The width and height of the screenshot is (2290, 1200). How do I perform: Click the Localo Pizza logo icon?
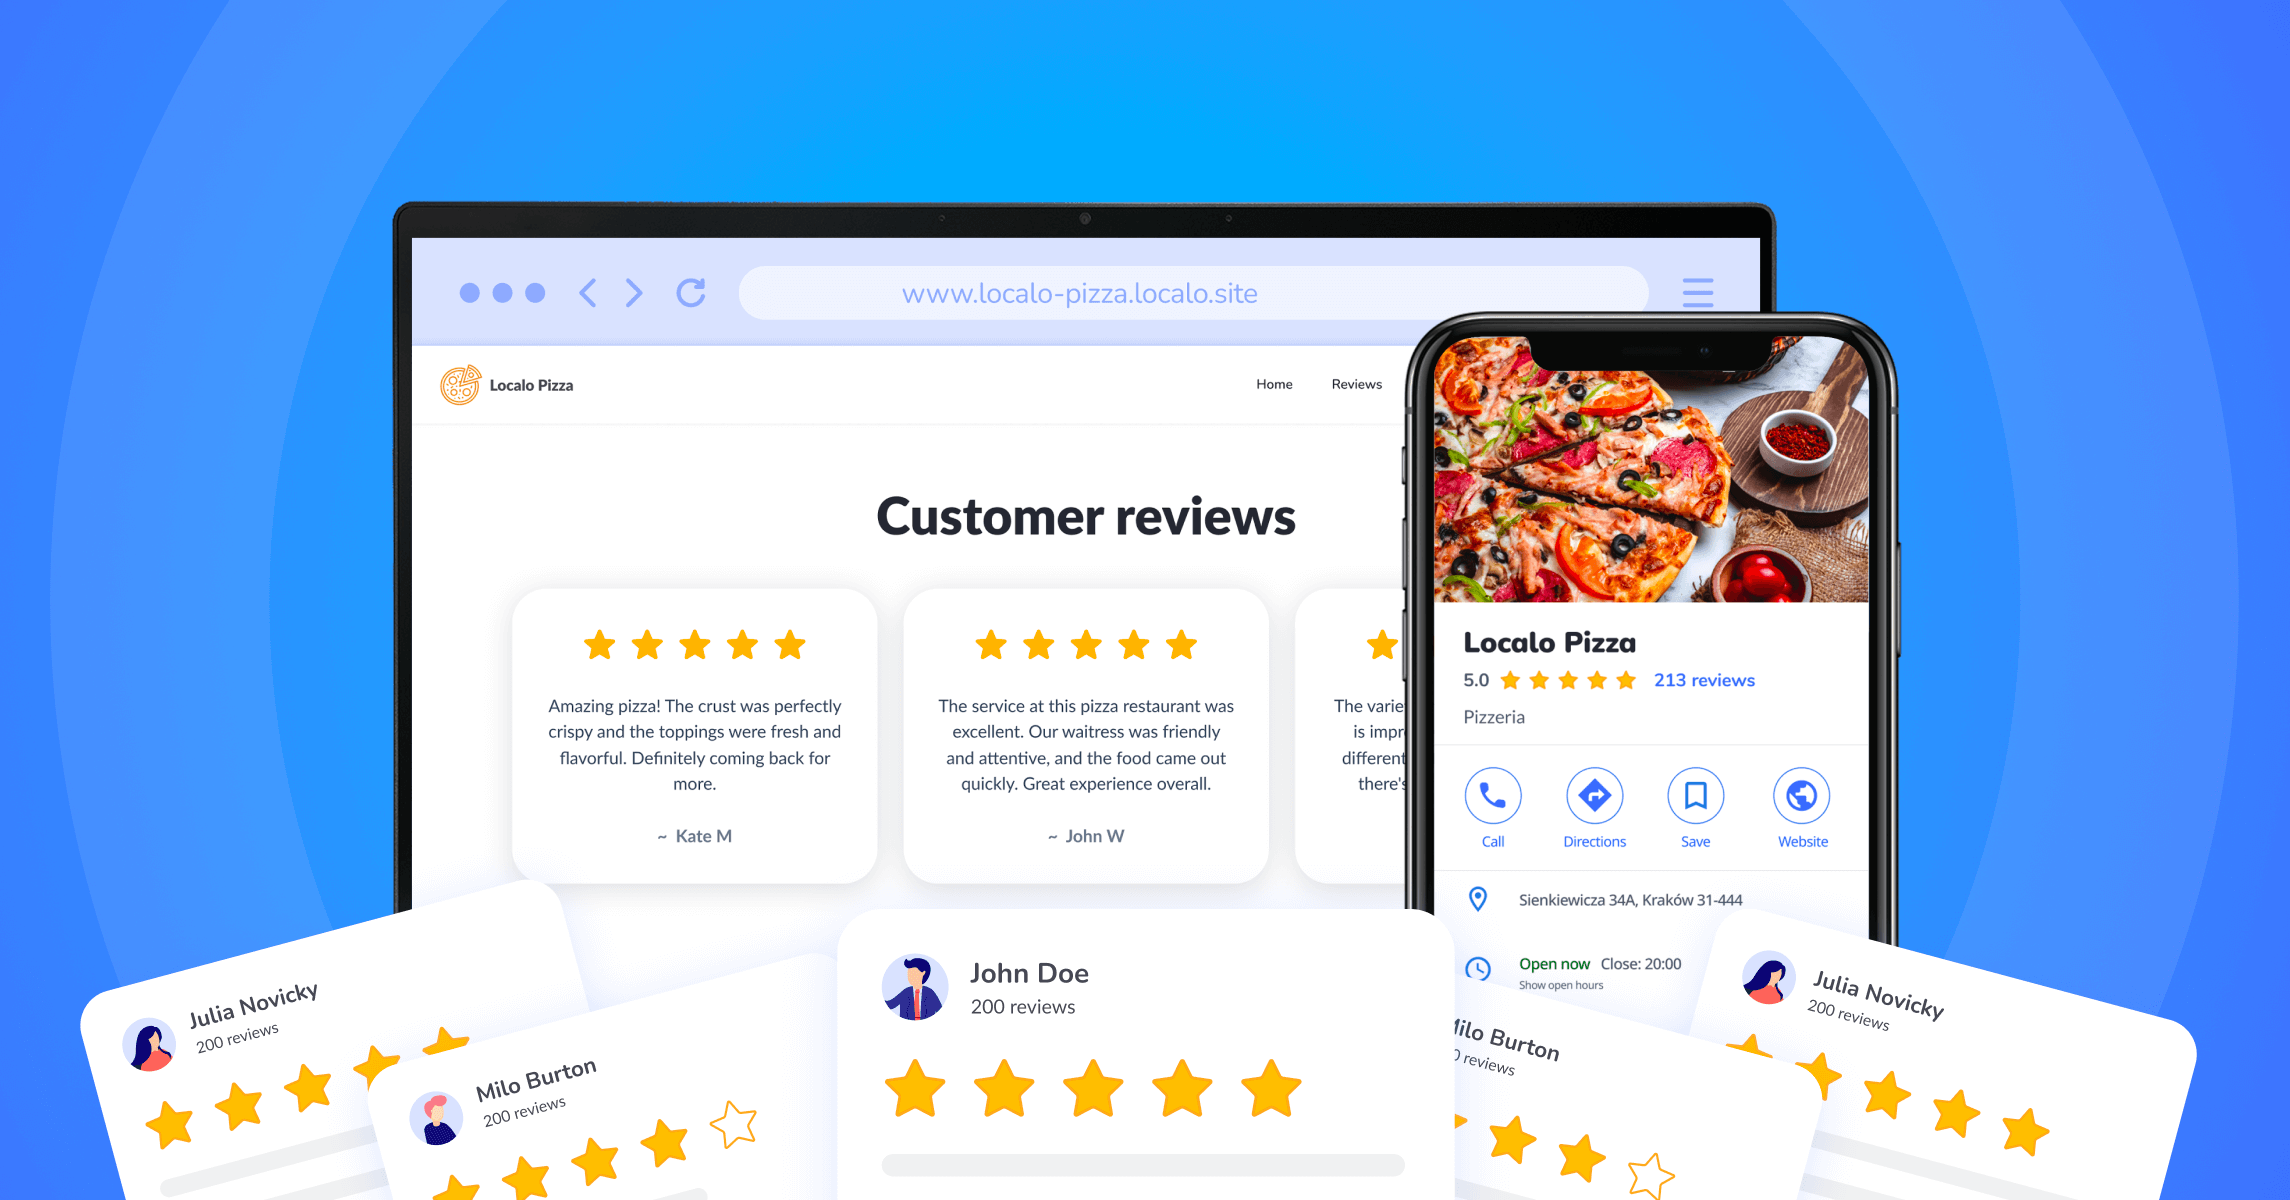tap(456, 385)
